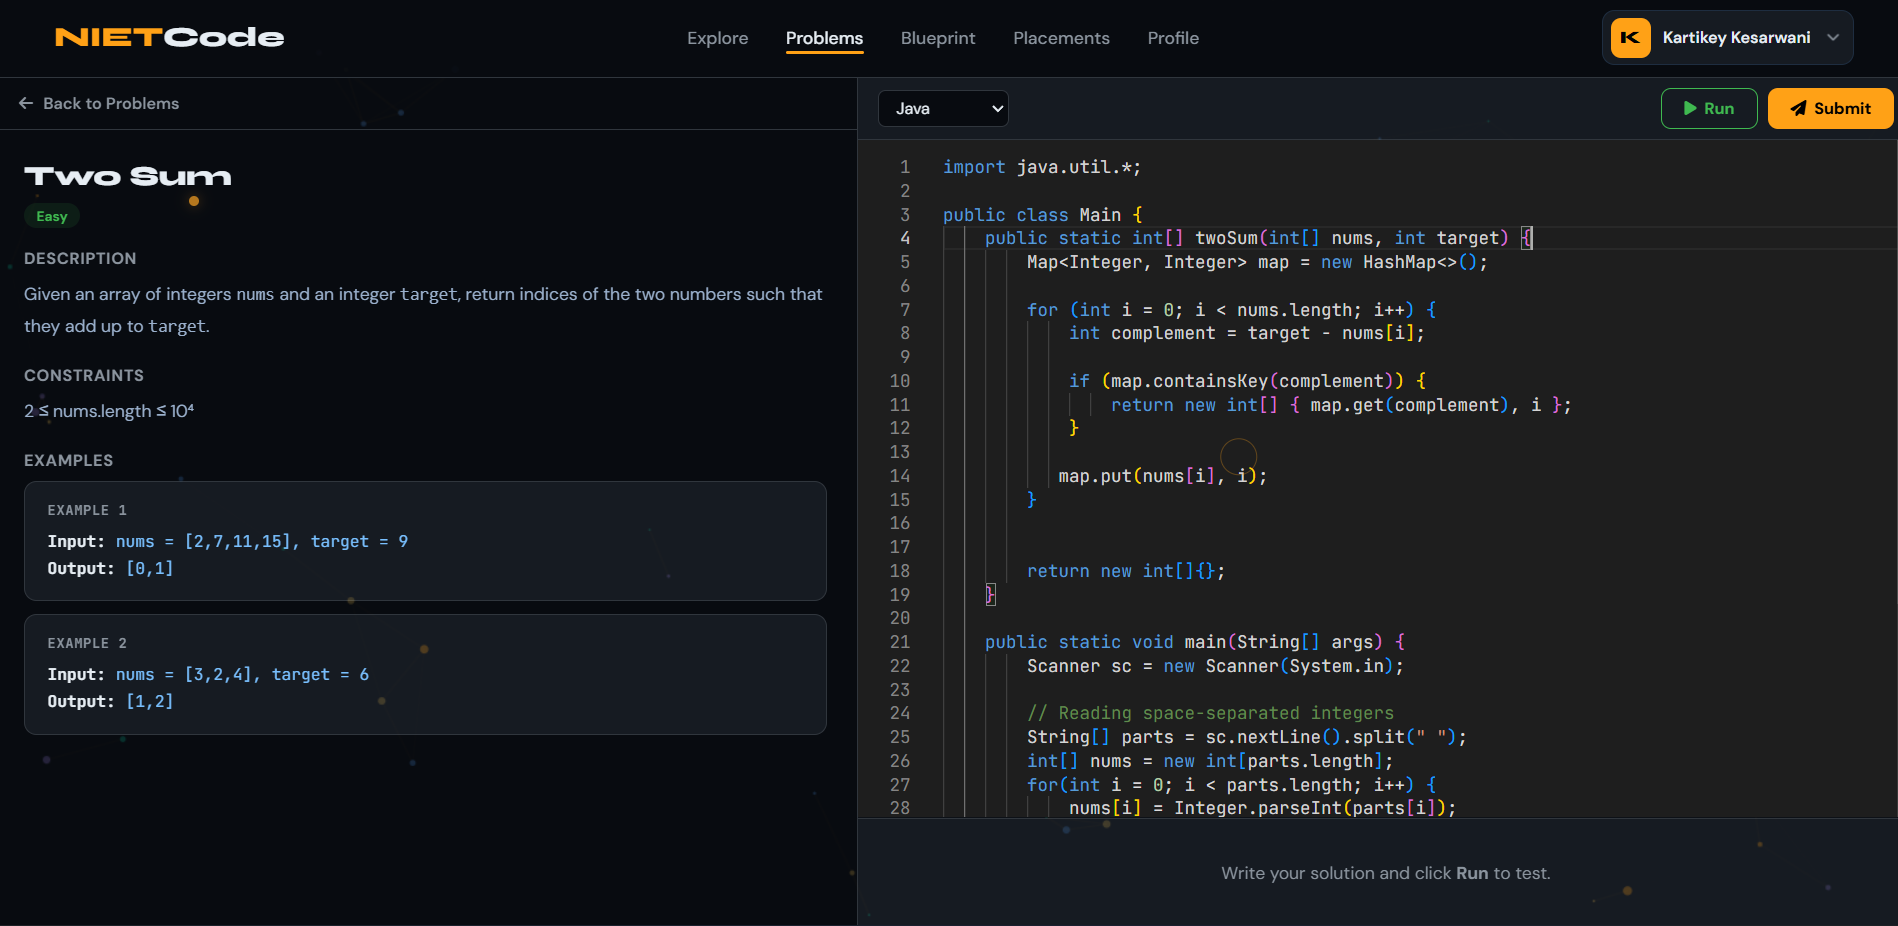Click the Scanner sc declaration line

coord(1215,666)
